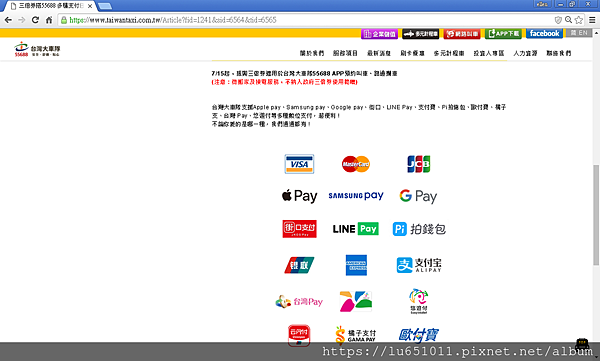Open the 聯絡我們 menu
The height and width of the screenshot is (361, 600).
click(x=559, y=53)
